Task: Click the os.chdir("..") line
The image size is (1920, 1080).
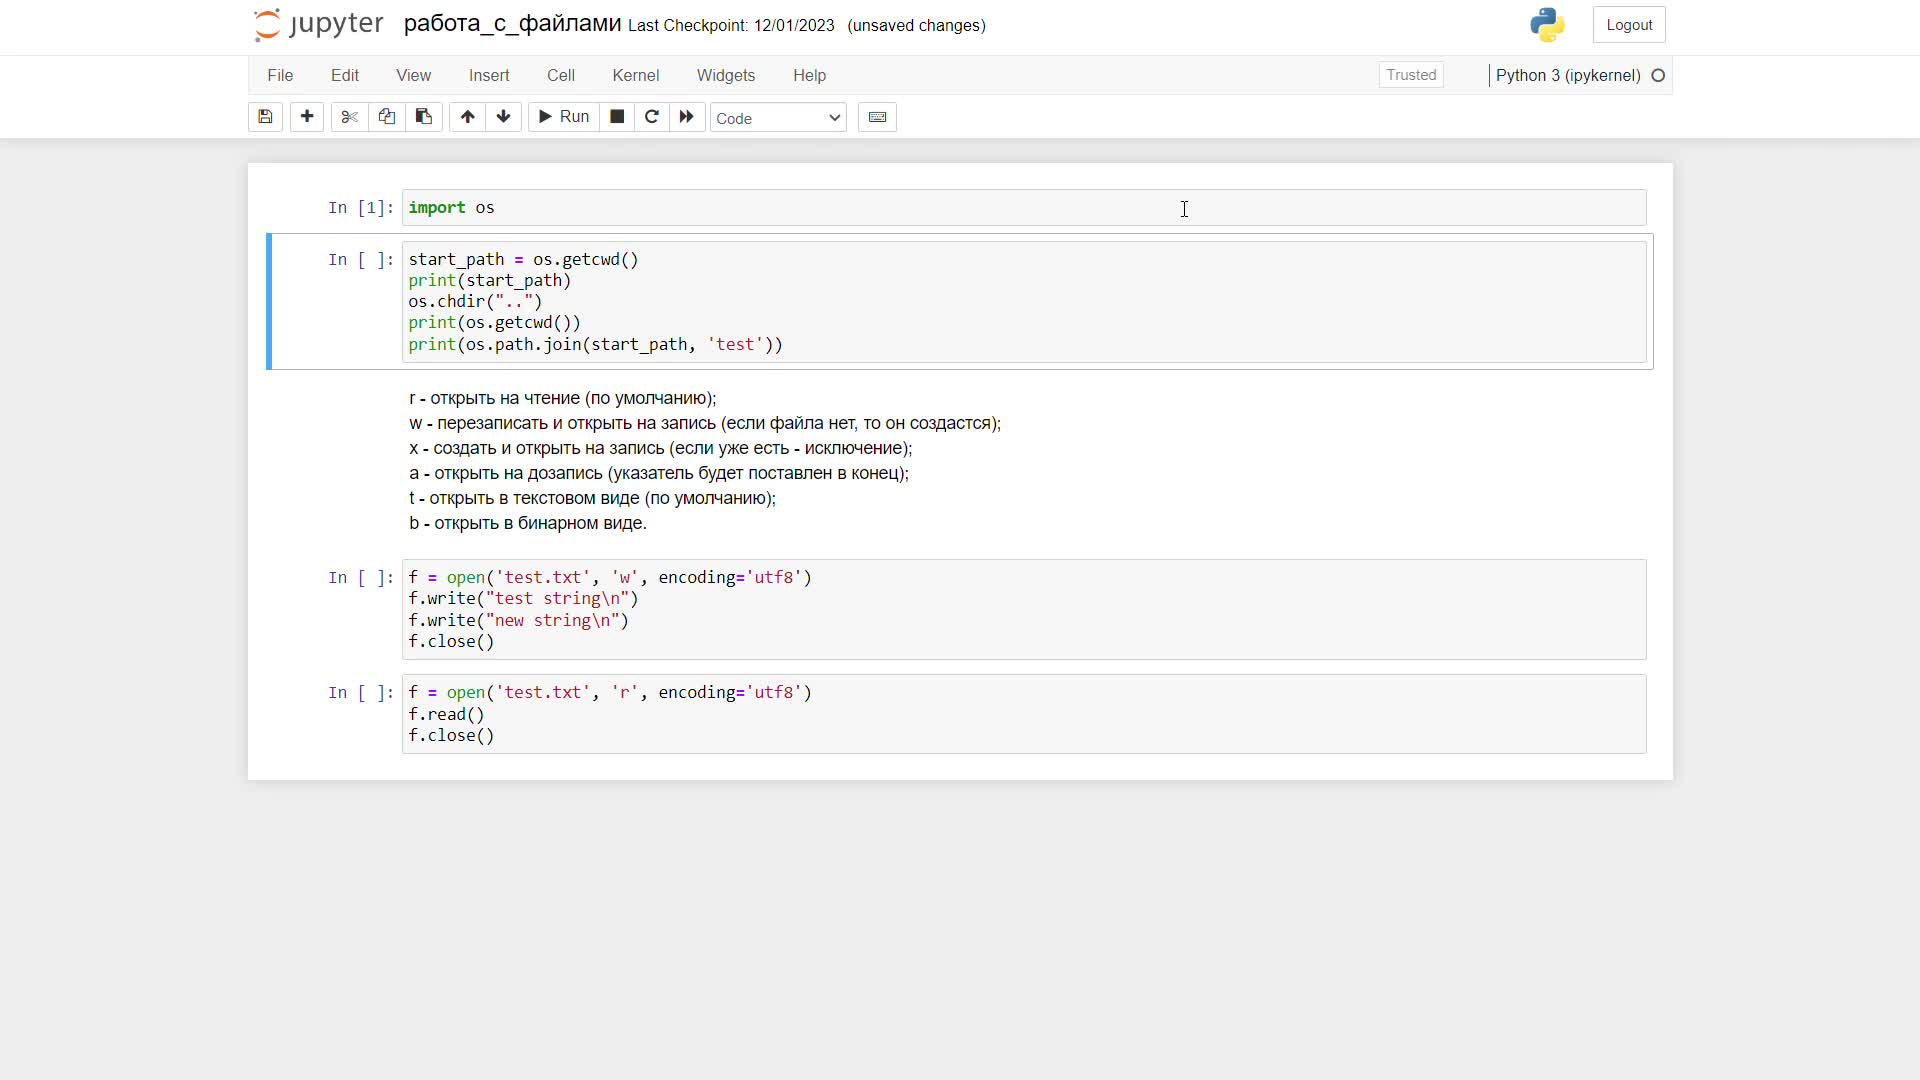Action: 475,302
